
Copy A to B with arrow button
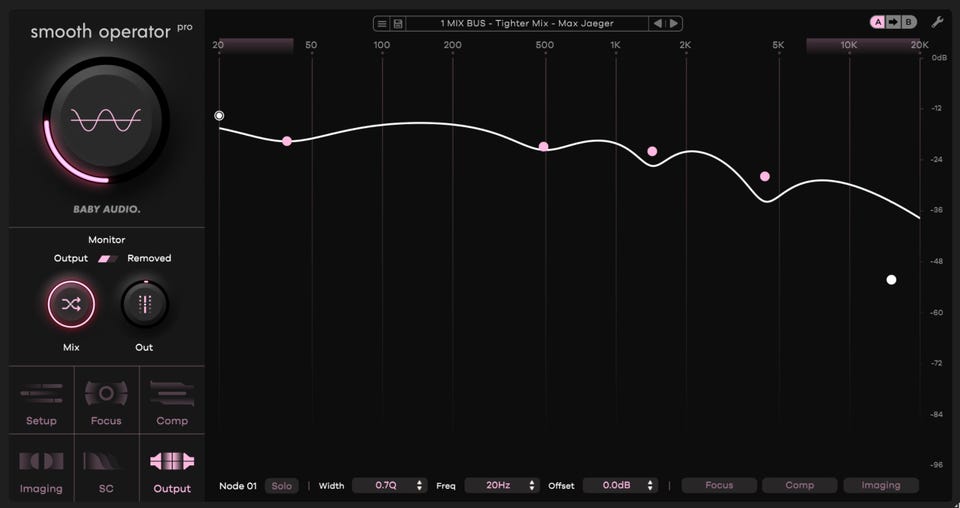(x=893, y=22)
